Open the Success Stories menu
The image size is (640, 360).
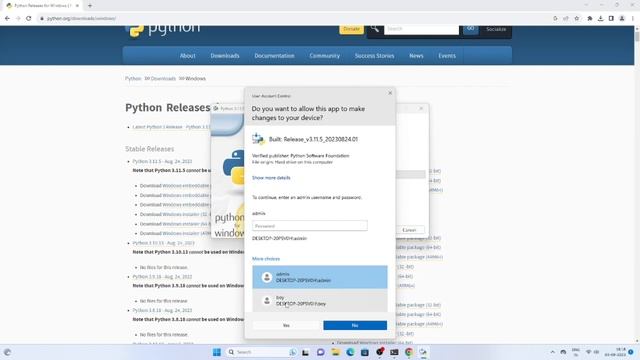click(374, 56)
